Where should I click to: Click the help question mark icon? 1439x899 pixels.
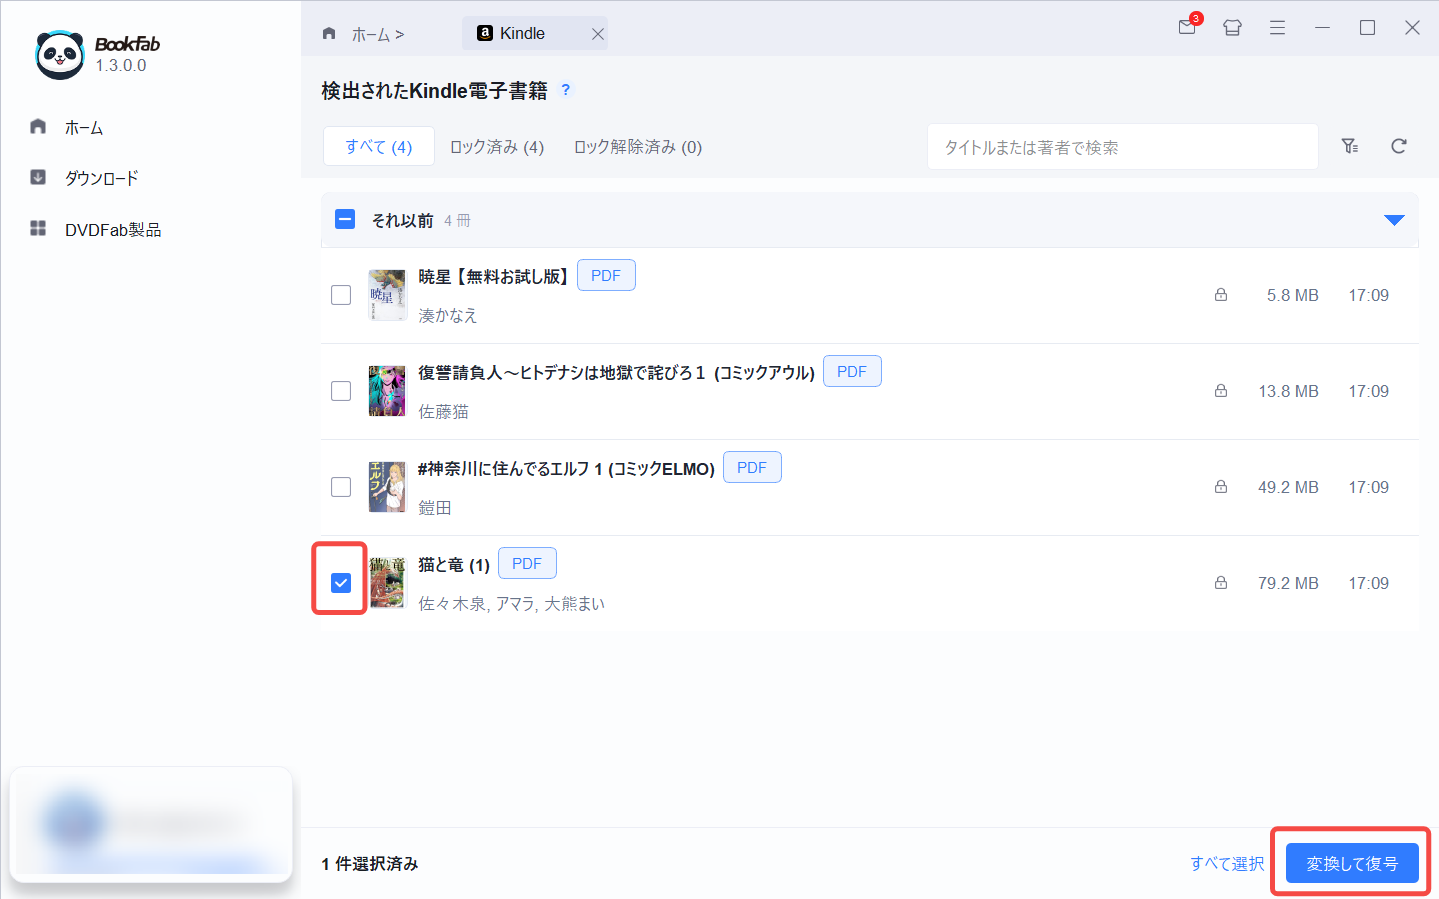click(566, 90)
